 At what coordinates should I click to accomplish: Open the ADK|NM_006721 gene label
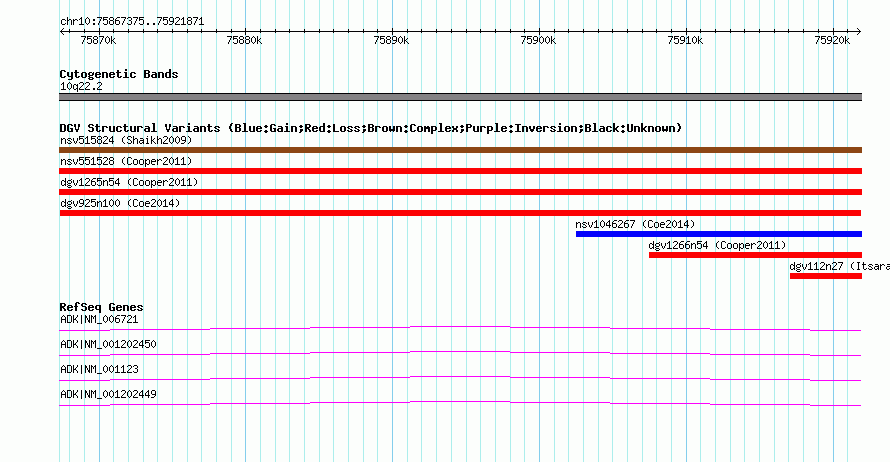click(99, 320)
